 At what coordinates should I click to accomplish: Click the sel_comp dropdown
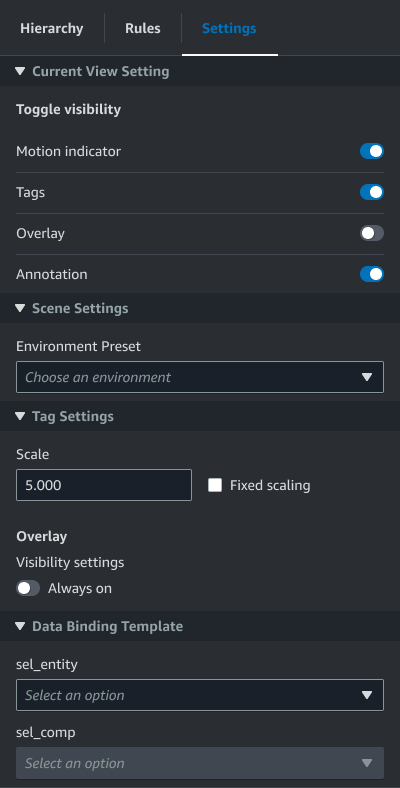pyautogui.click(x=200, y=763)
